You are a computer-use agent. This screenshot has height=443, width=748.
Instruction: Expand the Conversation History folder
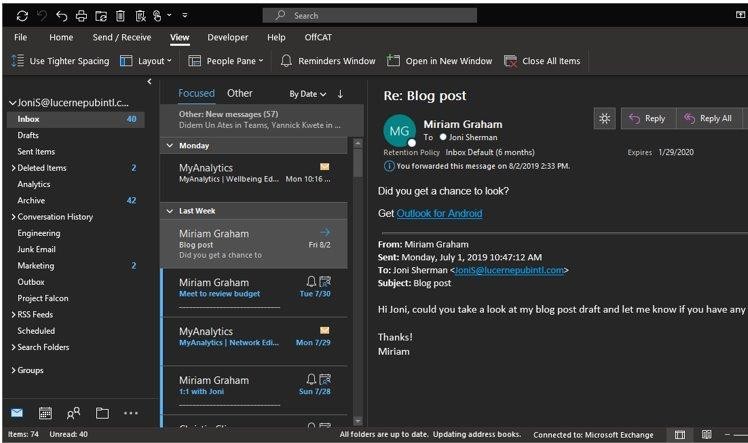13,217
